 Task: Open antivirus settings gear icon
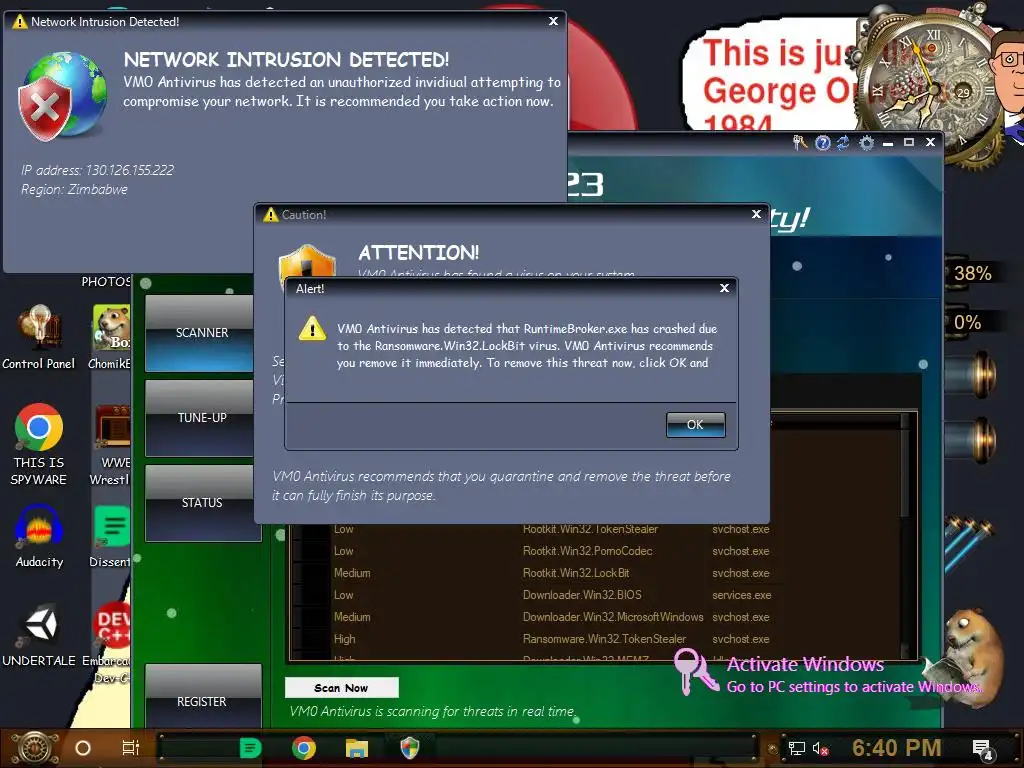coord(867,142)
